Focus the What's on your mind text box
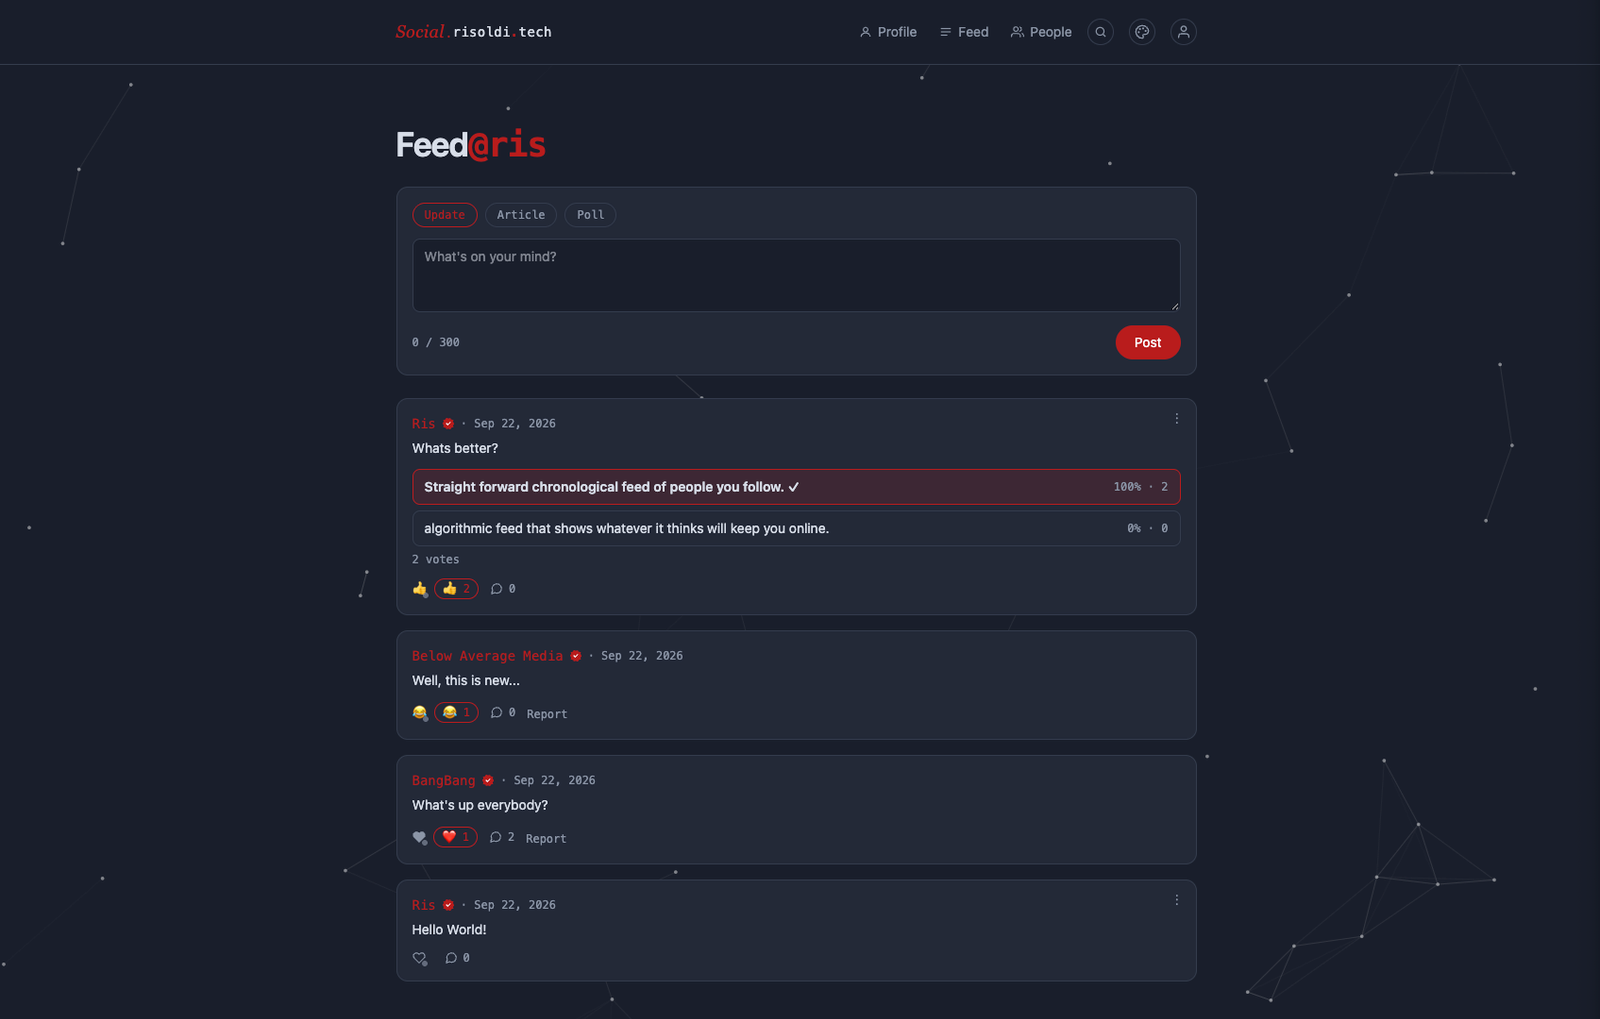The image size is (1600, 1019). tap(796, 275)
